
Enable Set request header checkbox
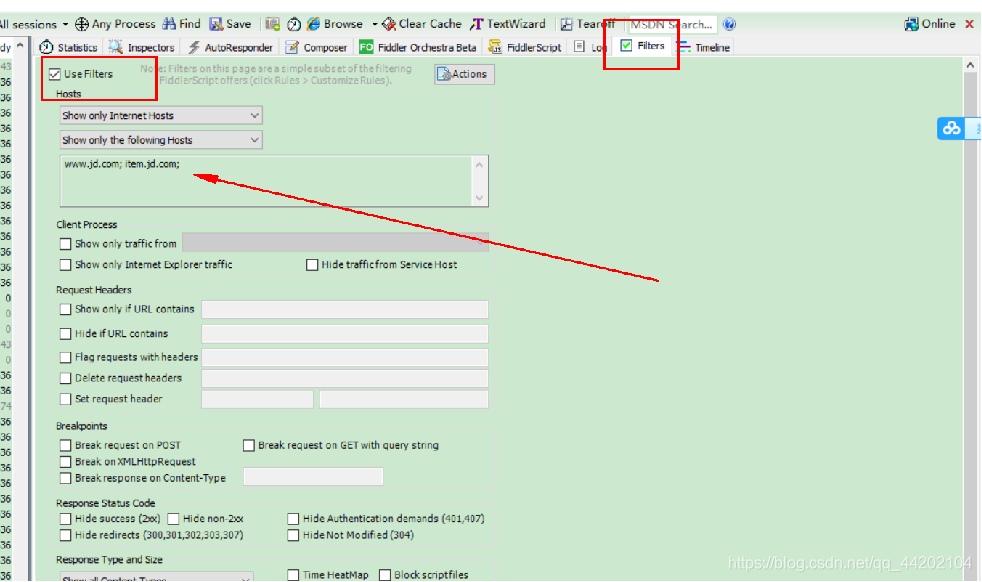tap(65, 399)
